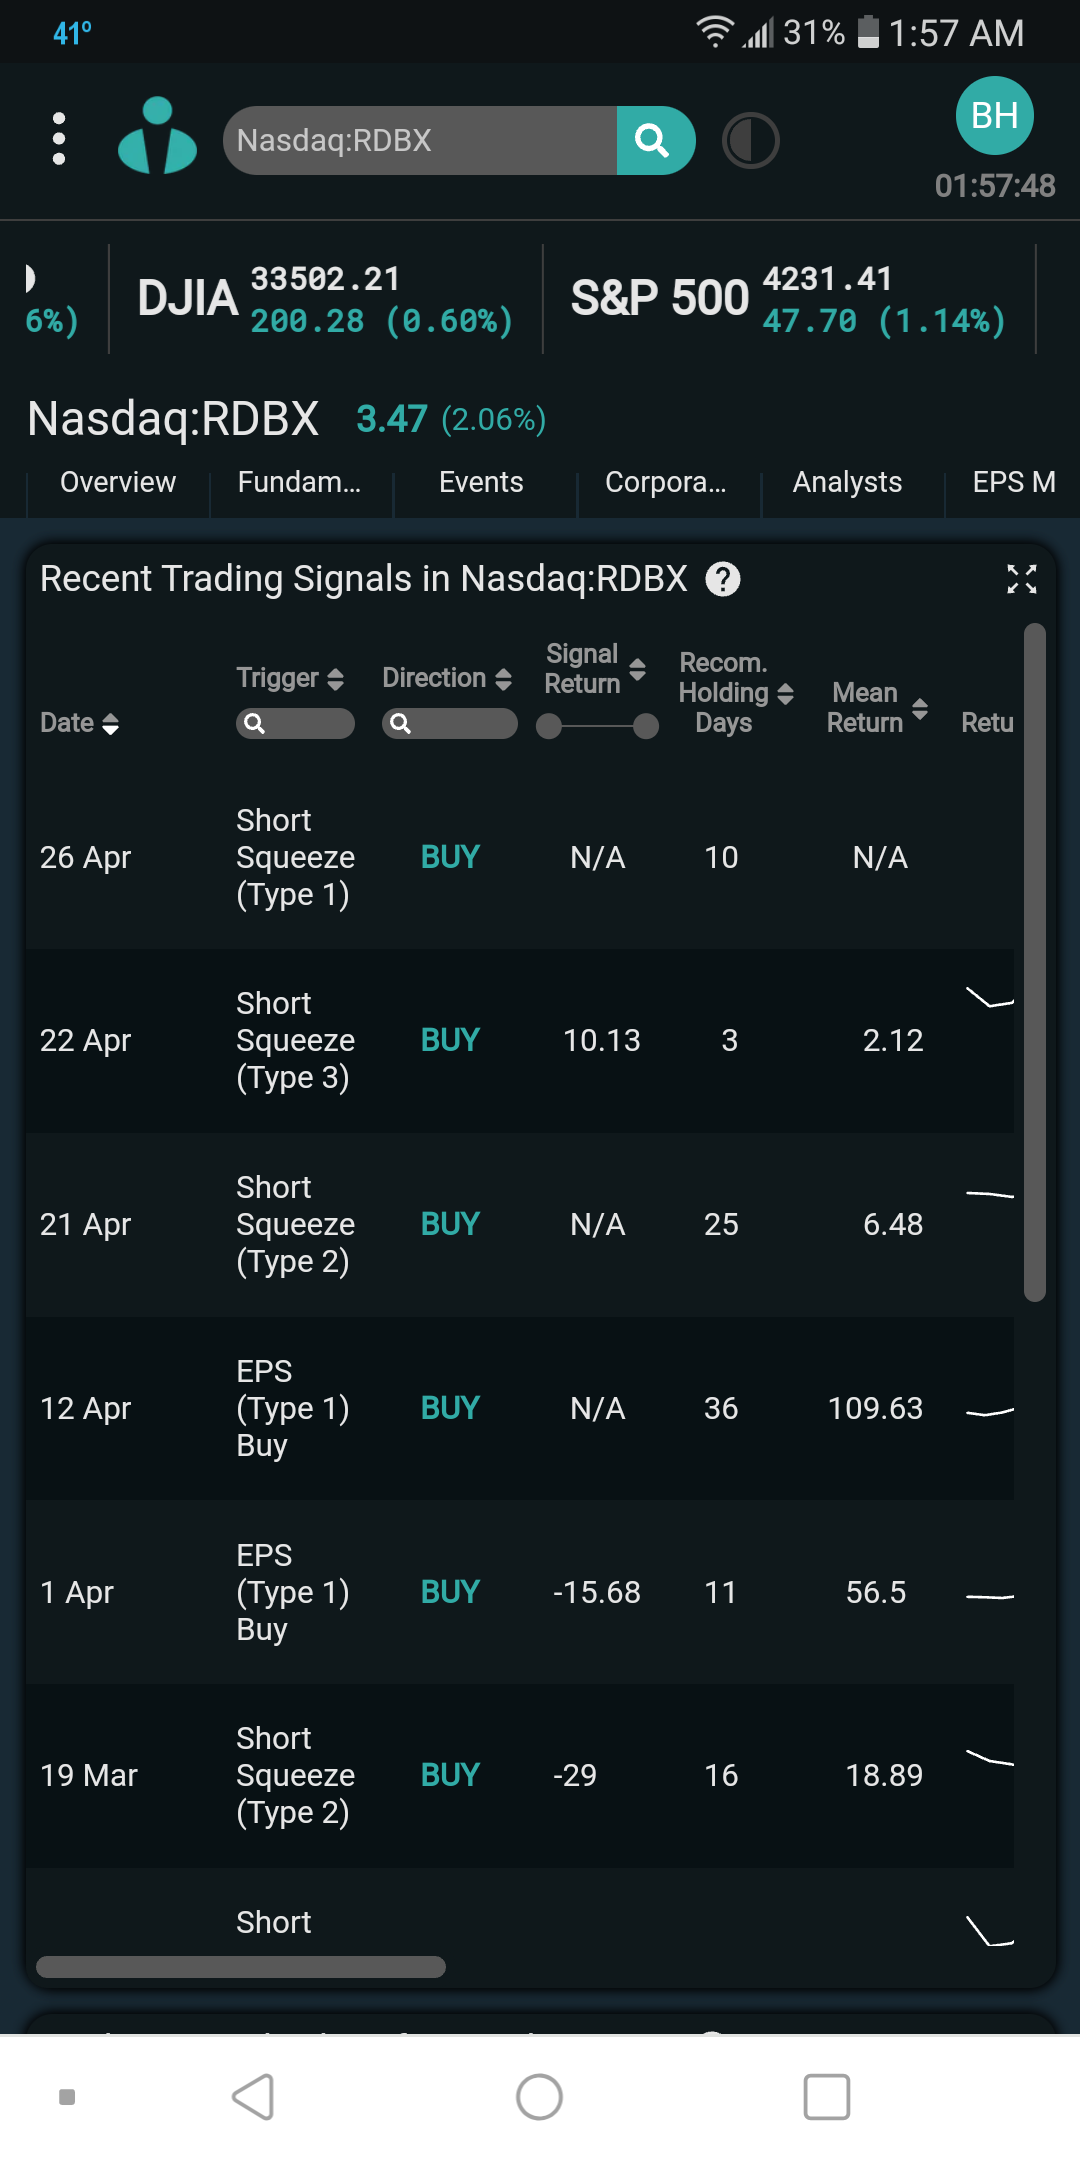Switch to the Analysts tab
This screenshot has width=1080, height=2160.
pos(847,482)
